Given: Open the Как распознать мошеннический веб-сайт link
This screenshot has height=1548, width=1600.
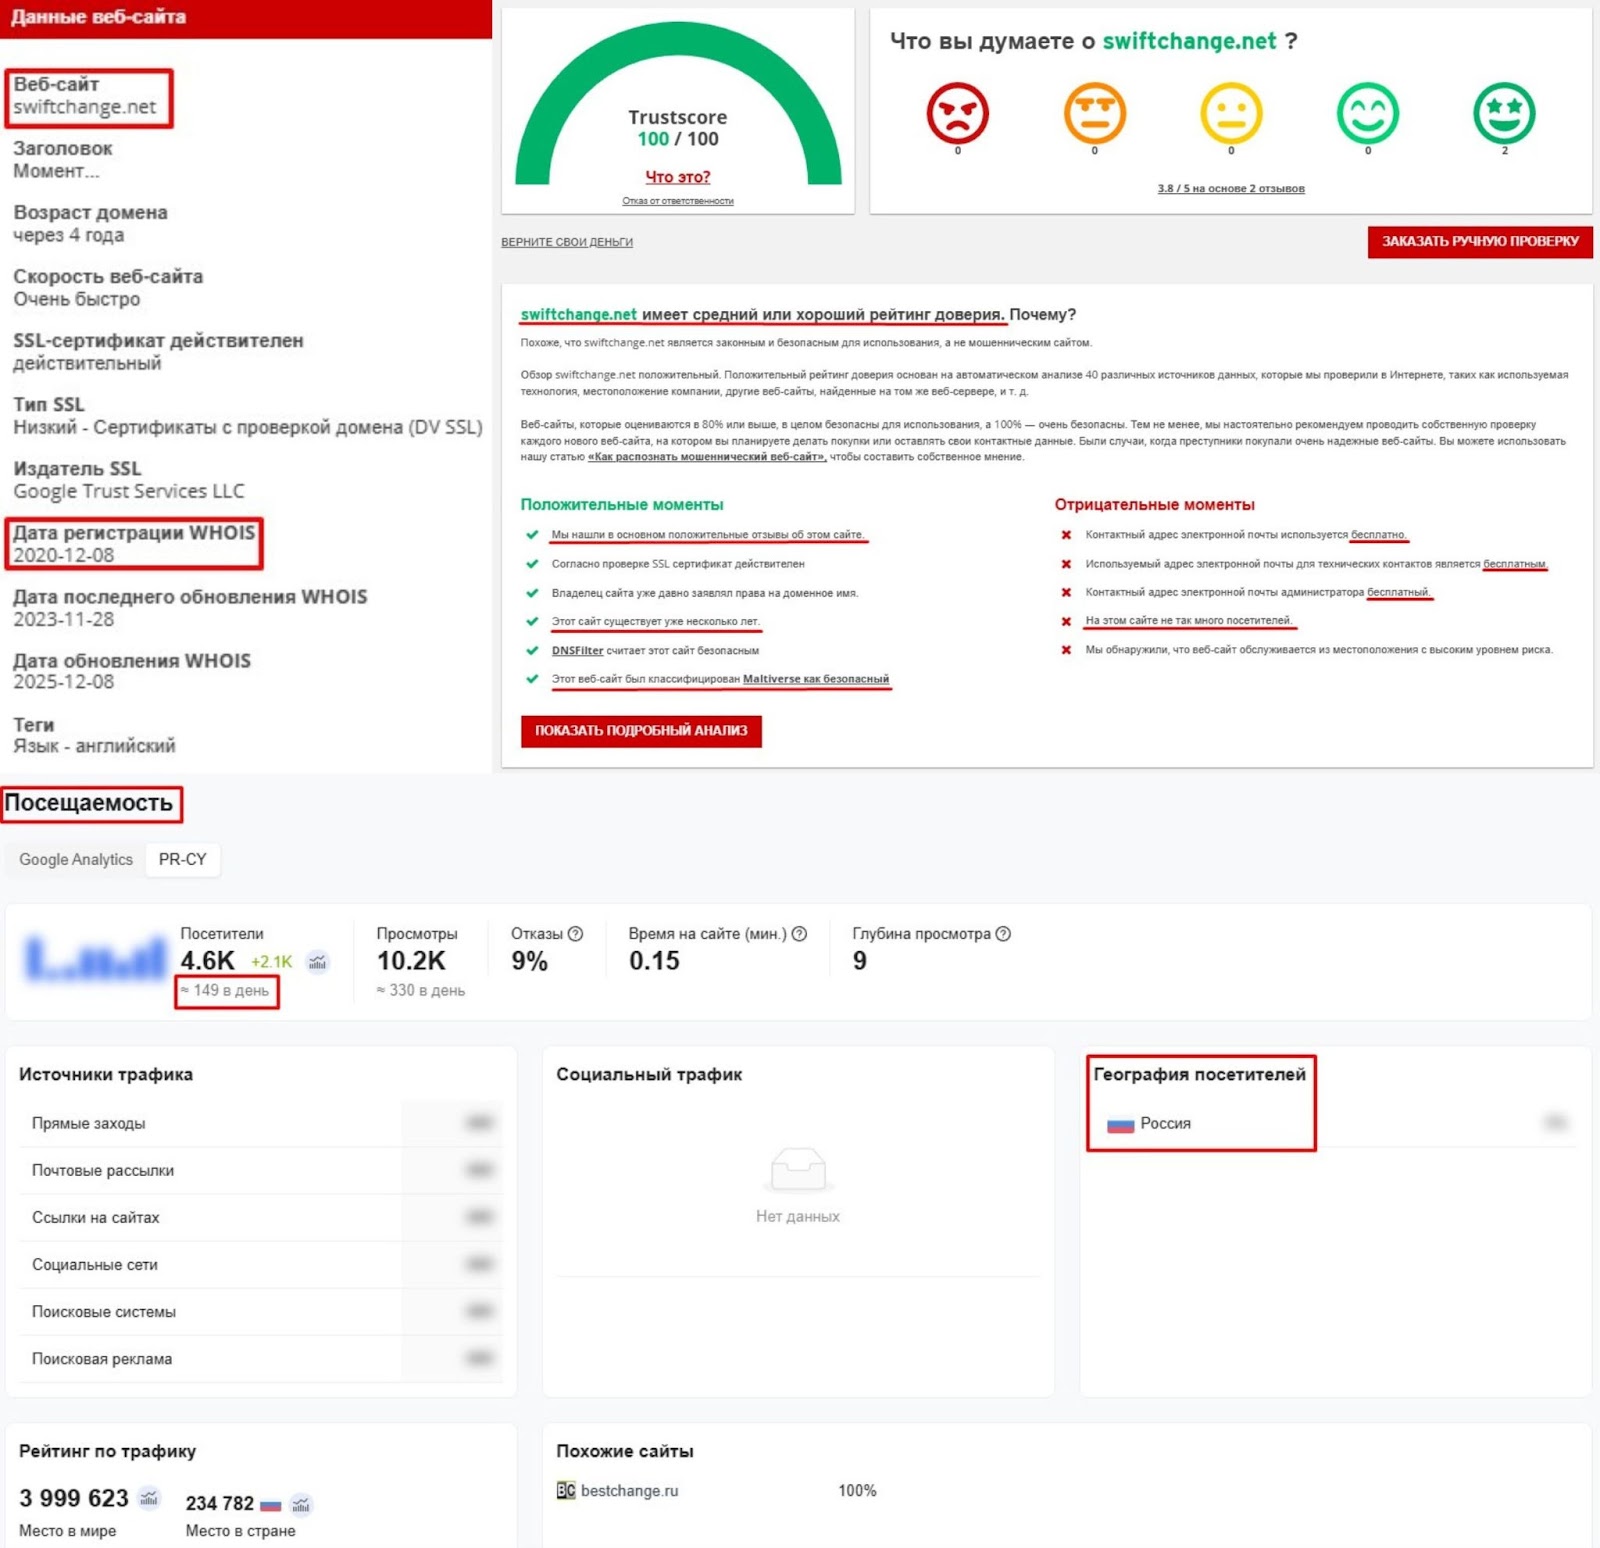Looking at the screenshot, I should [707, 457].
